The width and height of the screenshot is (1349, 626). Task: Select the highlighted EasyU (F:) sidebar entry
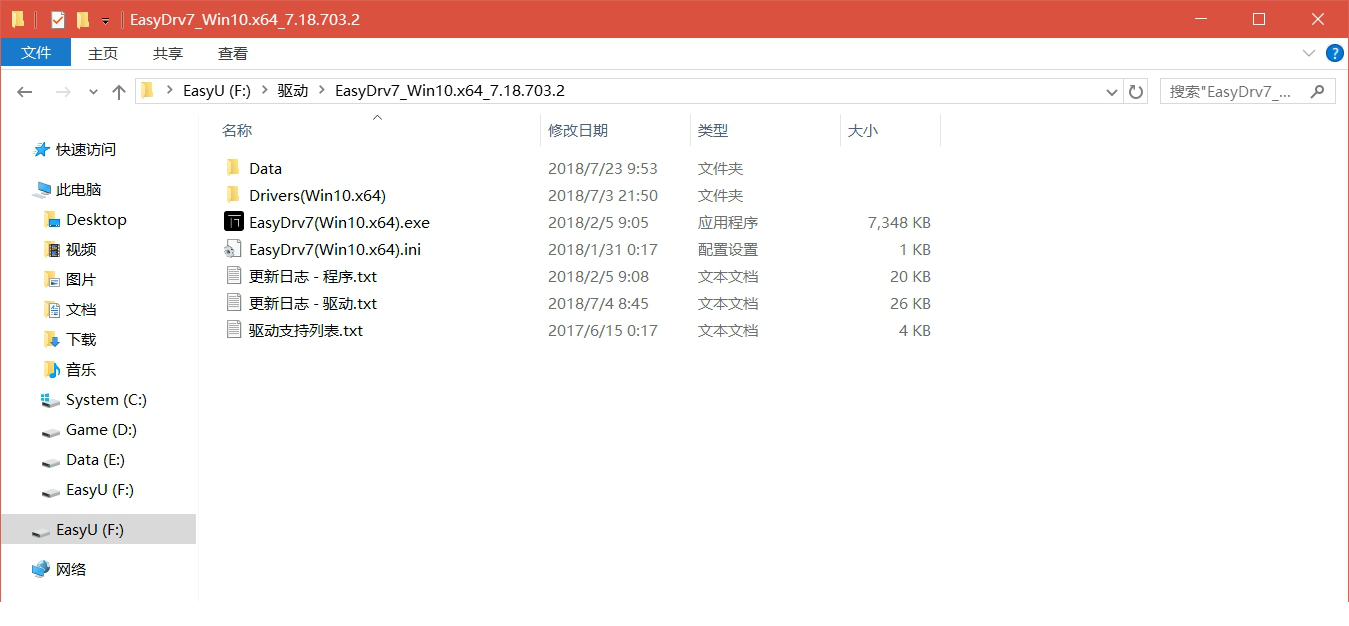click(98, 530)
